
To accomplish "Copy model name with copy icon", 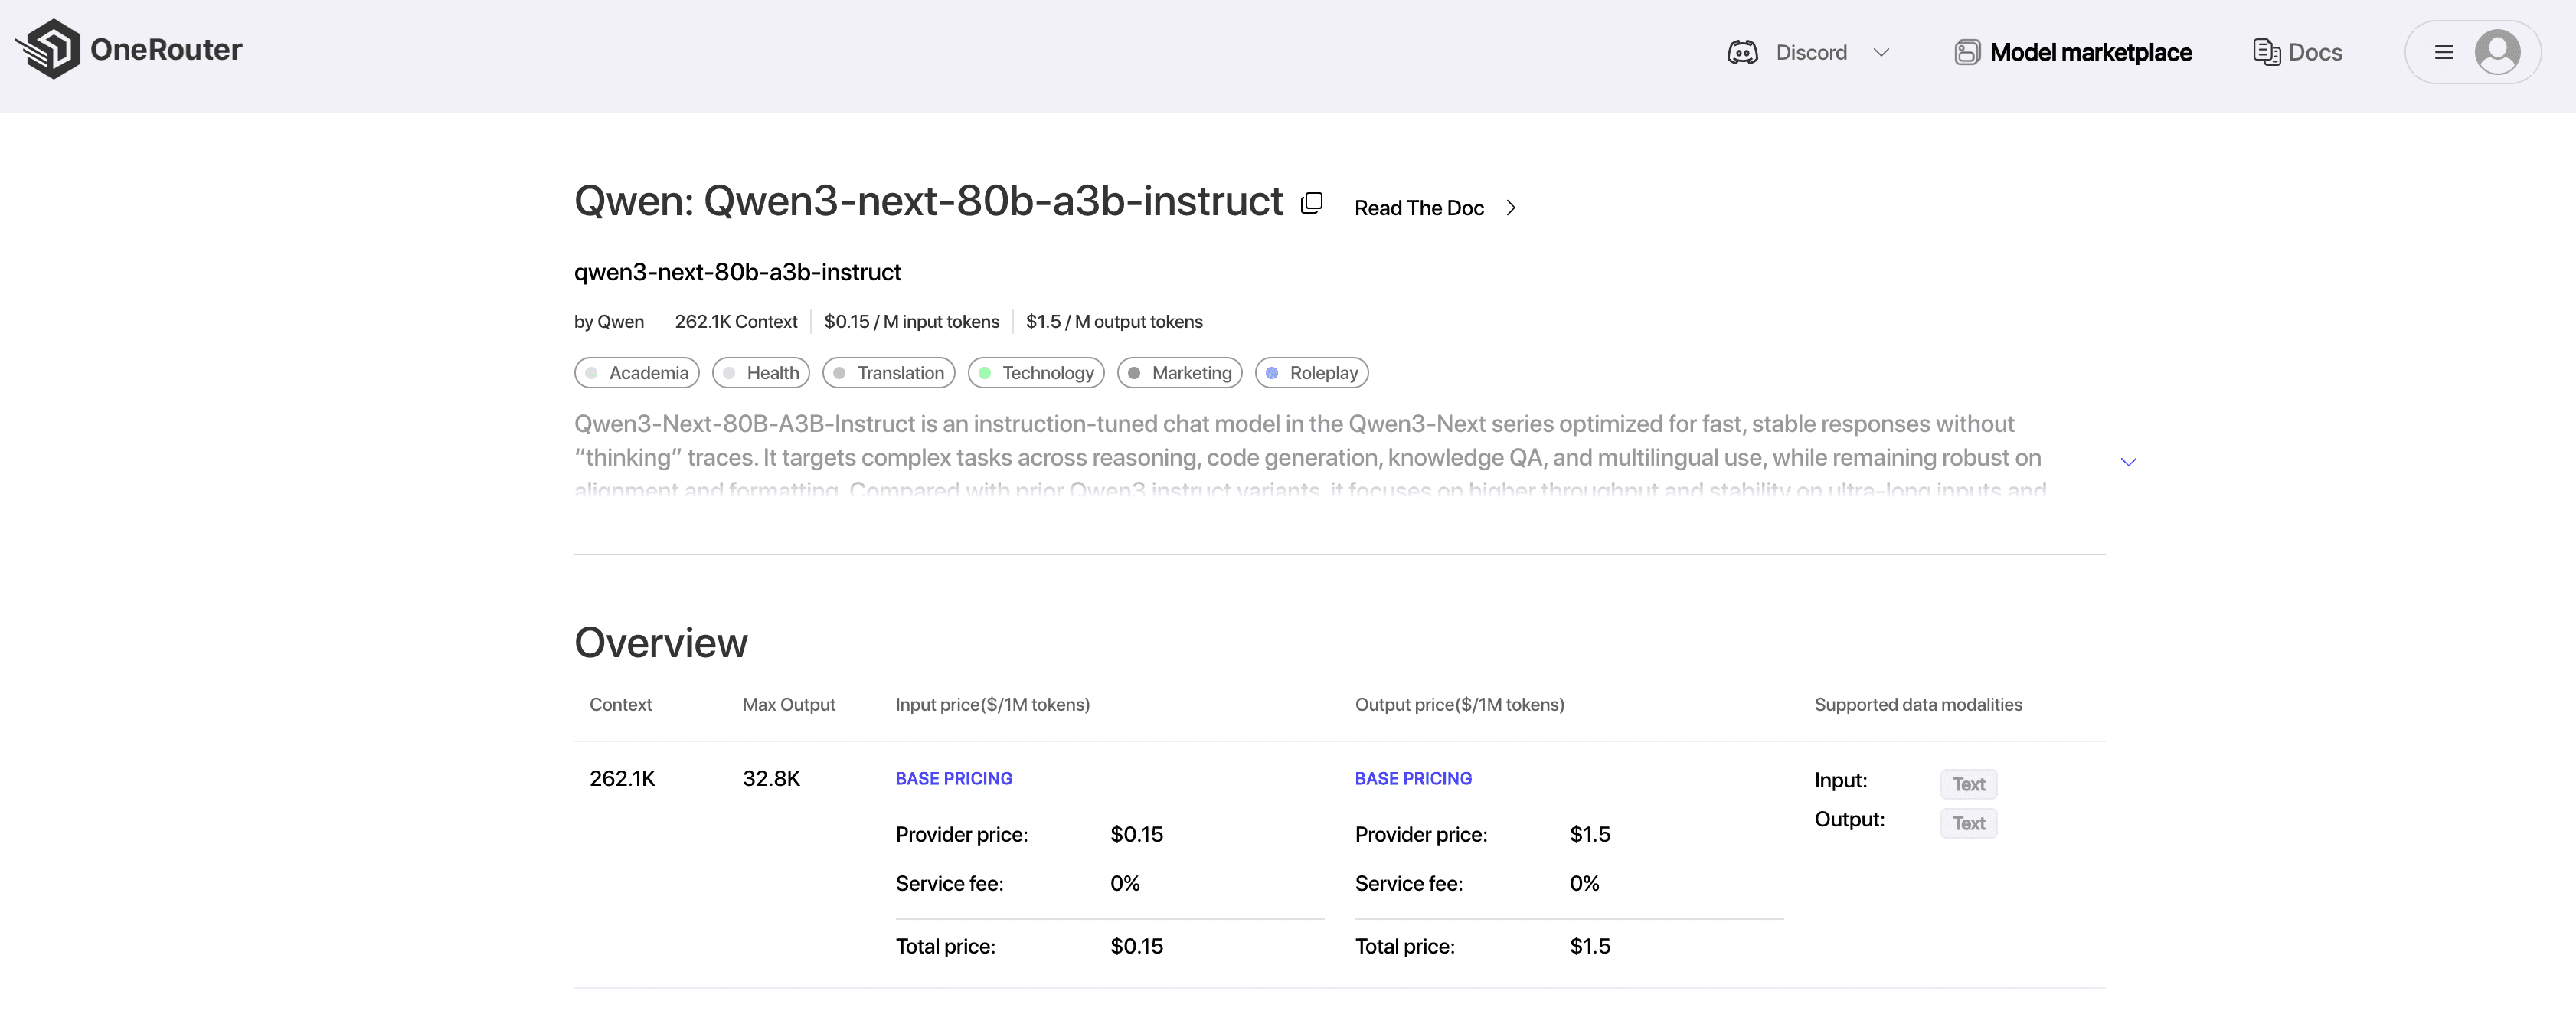I will (x=1311, y=203).
